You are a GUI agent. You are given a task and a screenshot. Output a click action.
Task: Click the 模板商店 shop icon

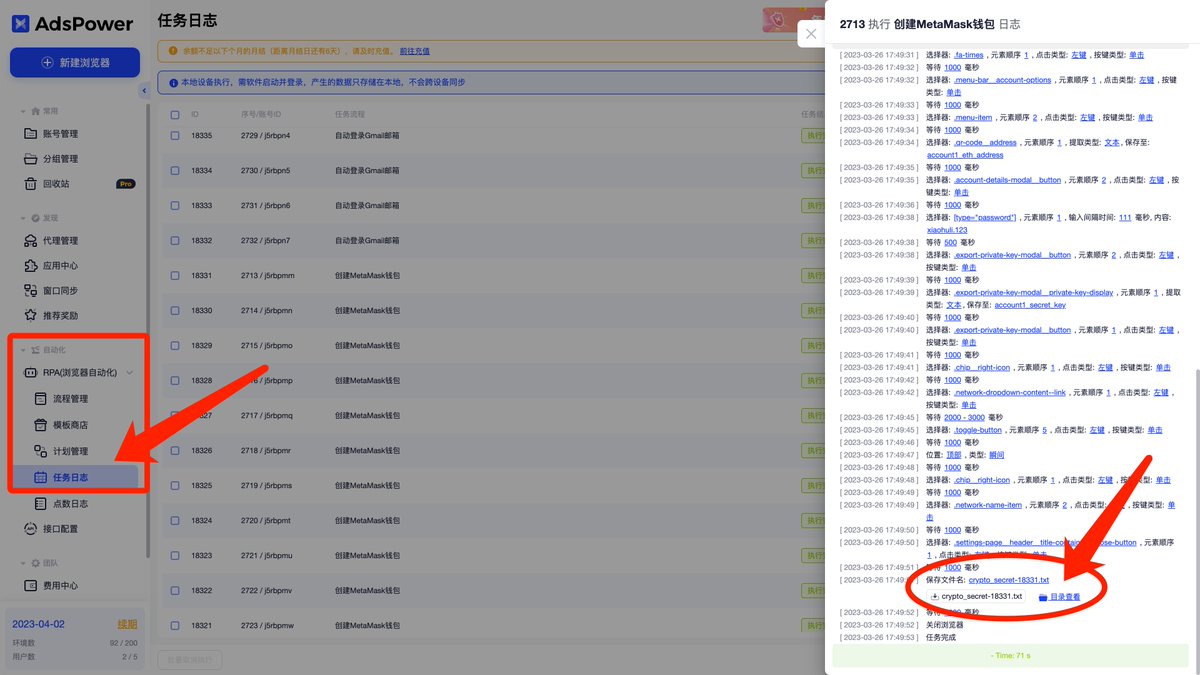pos(41,425)
